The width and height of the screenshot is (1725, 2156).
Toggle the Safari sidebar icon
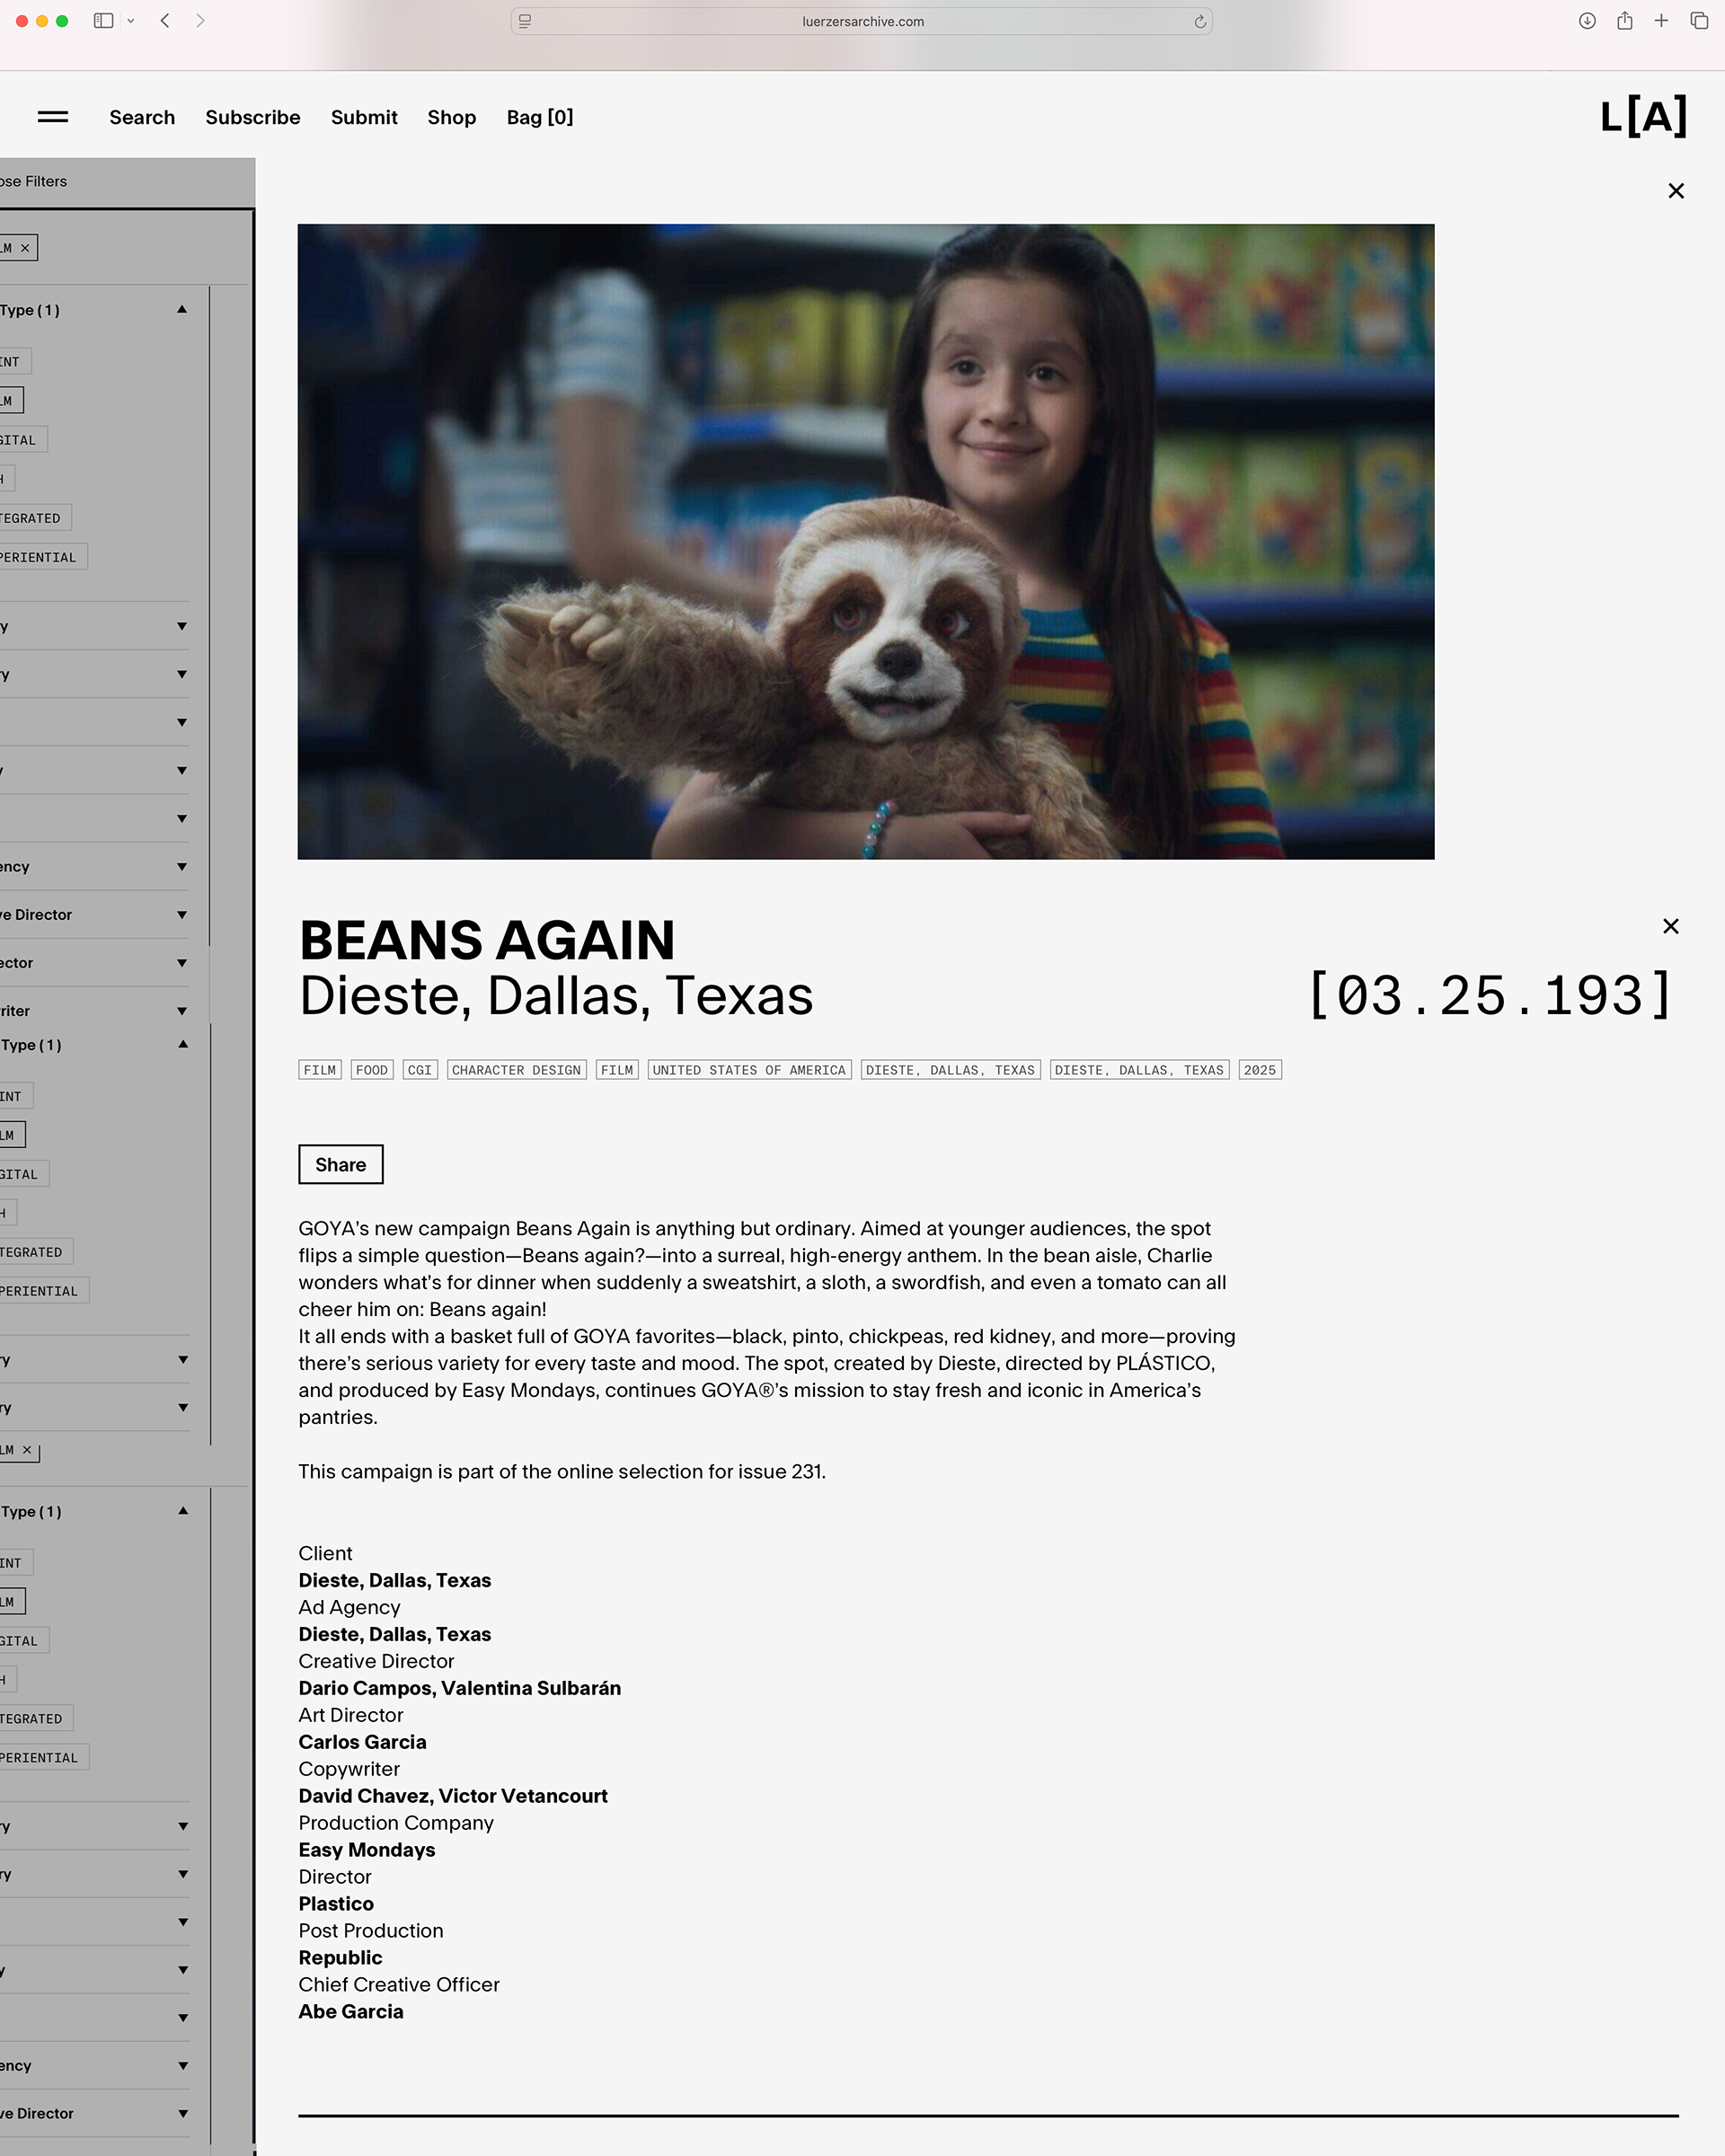[103, 21]
